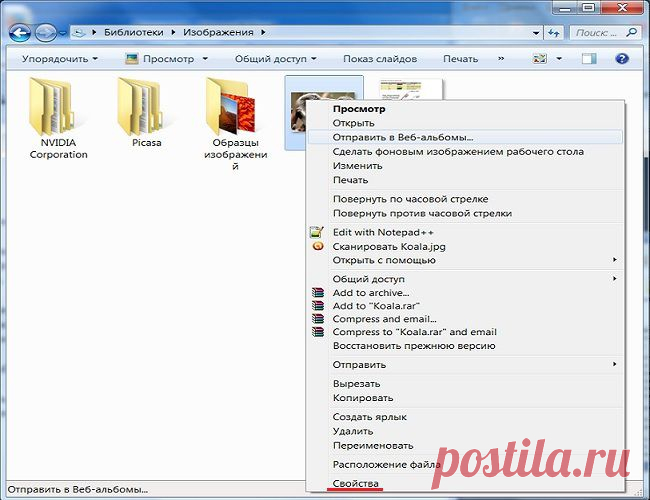Choose Восстановить прежнюю версию
The height and width of the screenshot is (500, 650).
point(465,346)
